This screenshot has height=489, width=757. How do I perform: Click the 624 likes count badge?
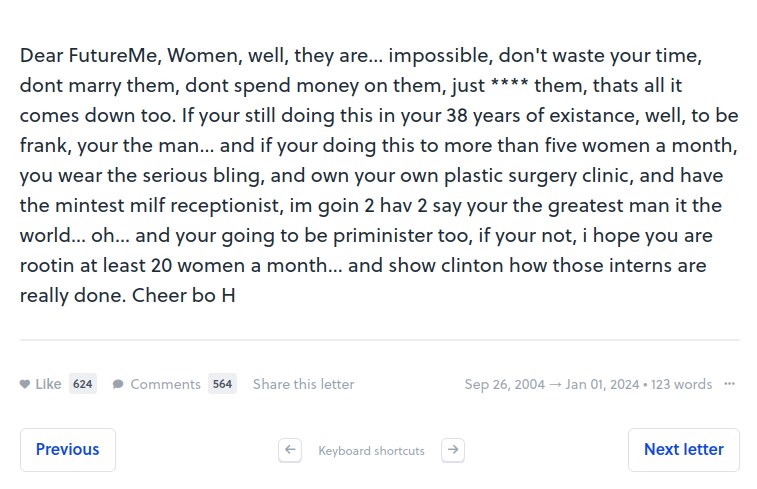pyautogui.click(x=83, y=384)
